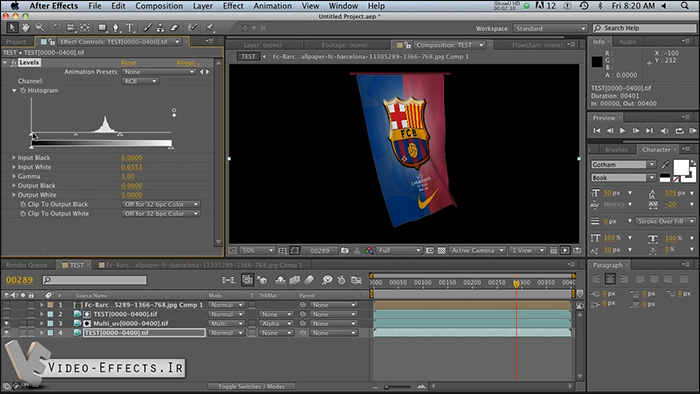This screenshot has width=700, height=394.
Task: Expand Gamma property
Action: pyautogui.click(x=14, y=176)
